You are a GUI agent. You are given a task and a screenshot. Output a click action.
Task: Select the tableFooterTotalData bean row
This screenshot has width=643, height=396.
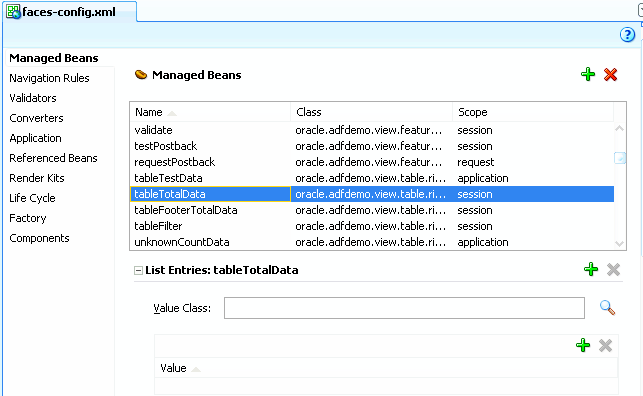[x=372, y=210]
